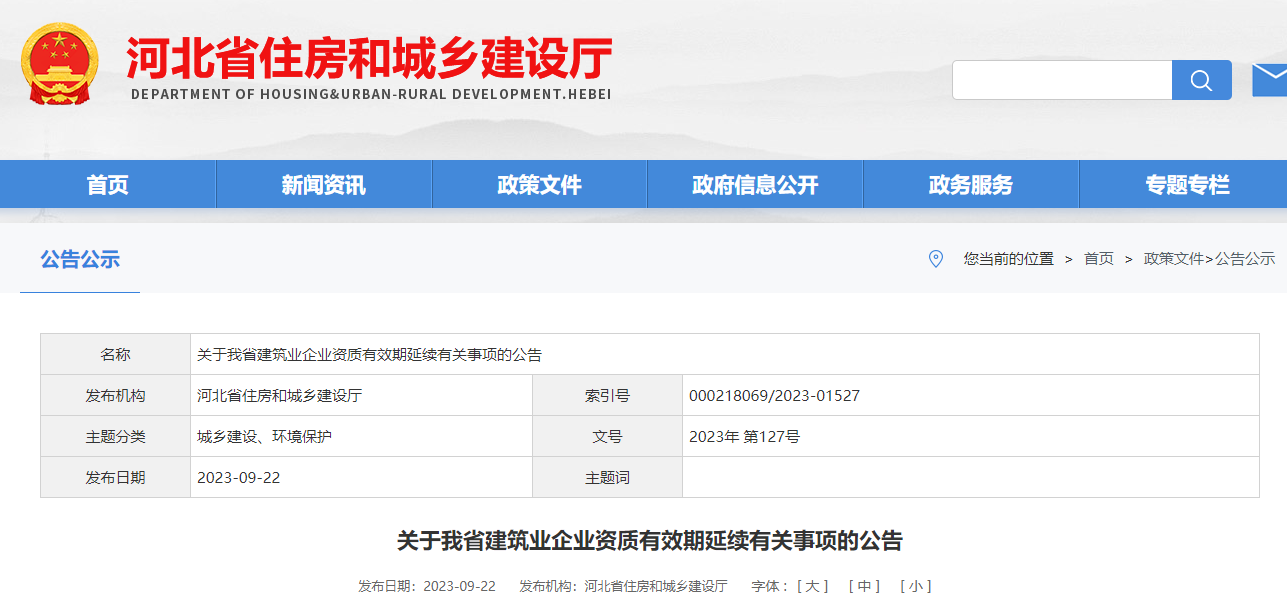Click index number 000218069/2023-01527
Image resolution: width=1287 pixels, height=615 pixels.
click(774, 396)
